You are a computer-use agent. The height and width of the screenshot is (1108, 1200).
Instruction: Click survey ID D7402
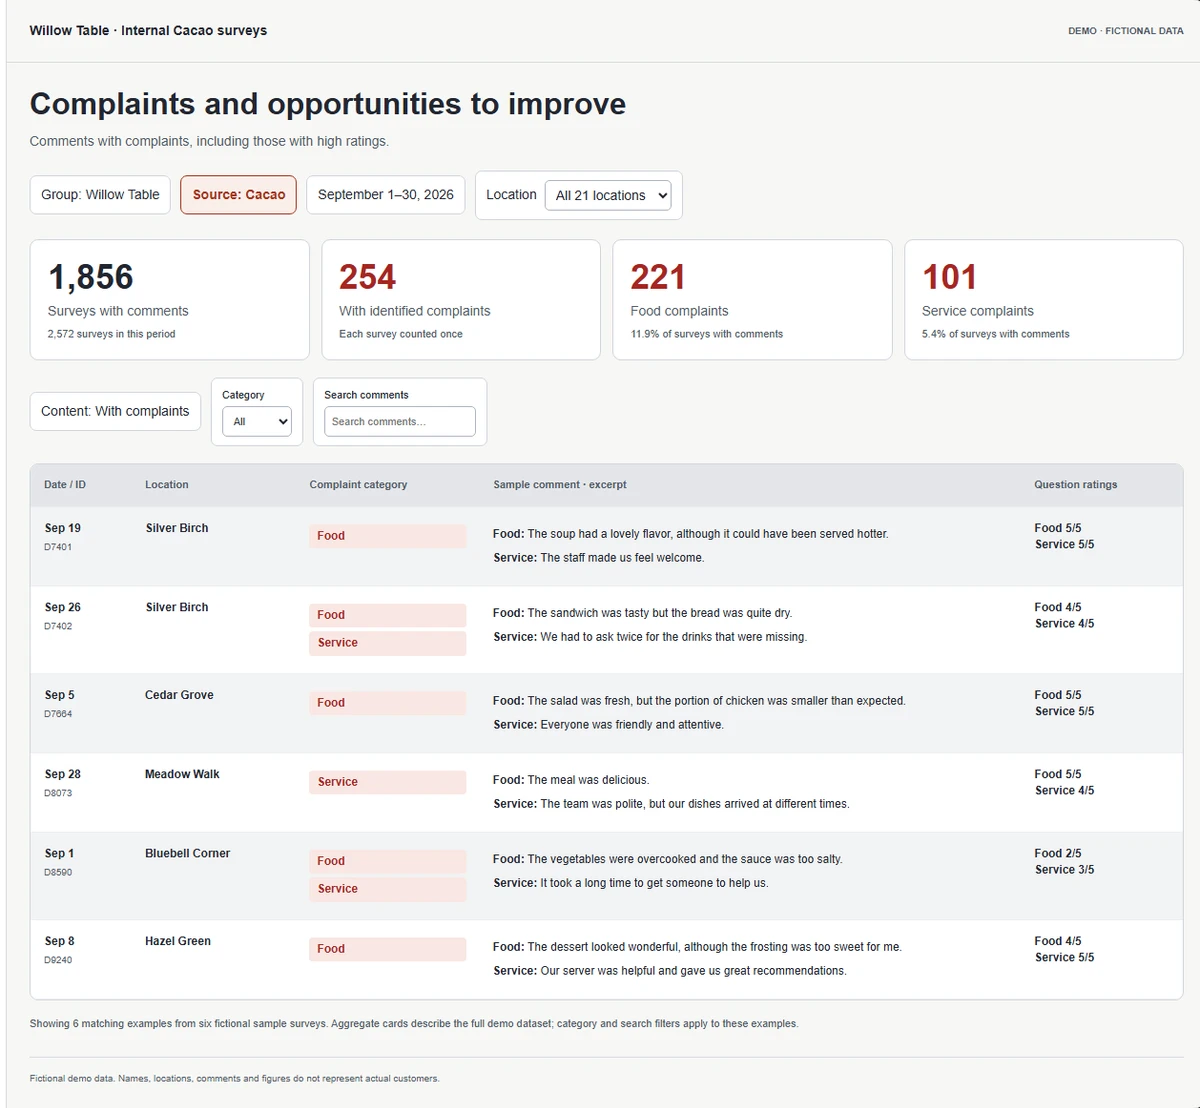pos(58,626)
